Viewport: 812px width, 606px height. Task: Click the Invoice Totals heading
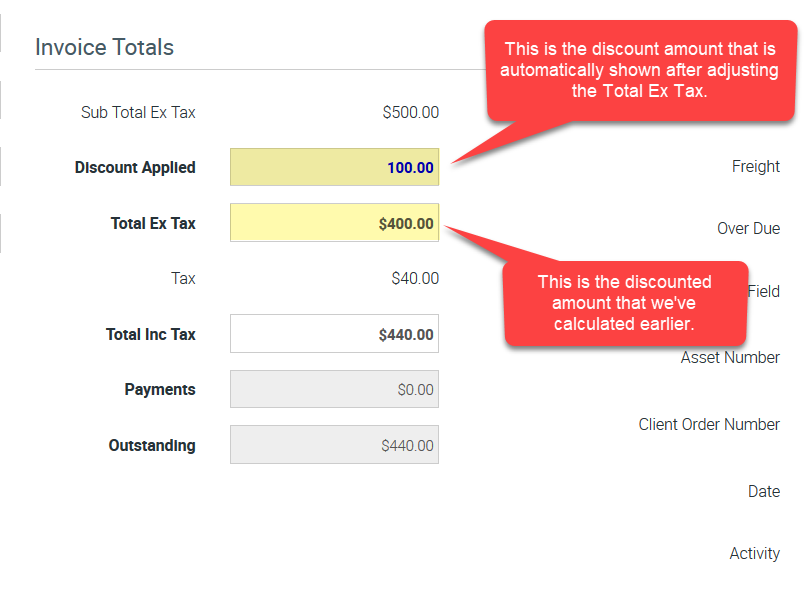pyautogui.click(x=104, y=47)
